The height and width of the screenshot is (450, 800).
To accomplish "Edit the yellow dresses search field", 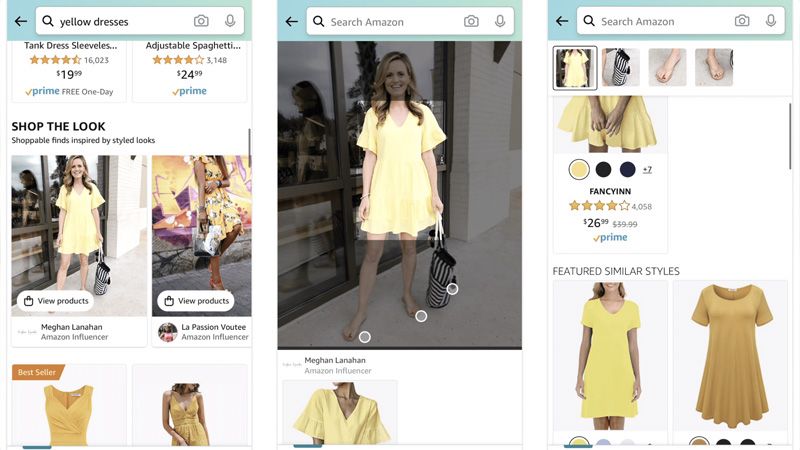I will tap(140, 21).
